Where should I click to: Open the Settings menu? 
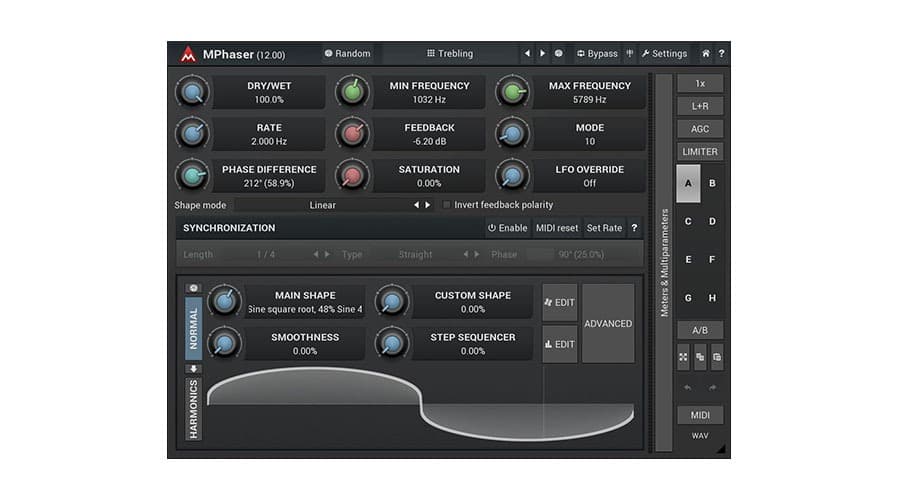[664, 53]
